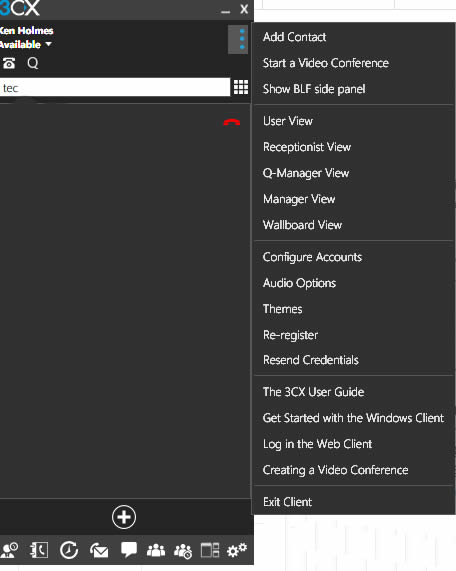The image size is (456, 571).
Task: Close the 3CX window with X
Action: [244, 9]
